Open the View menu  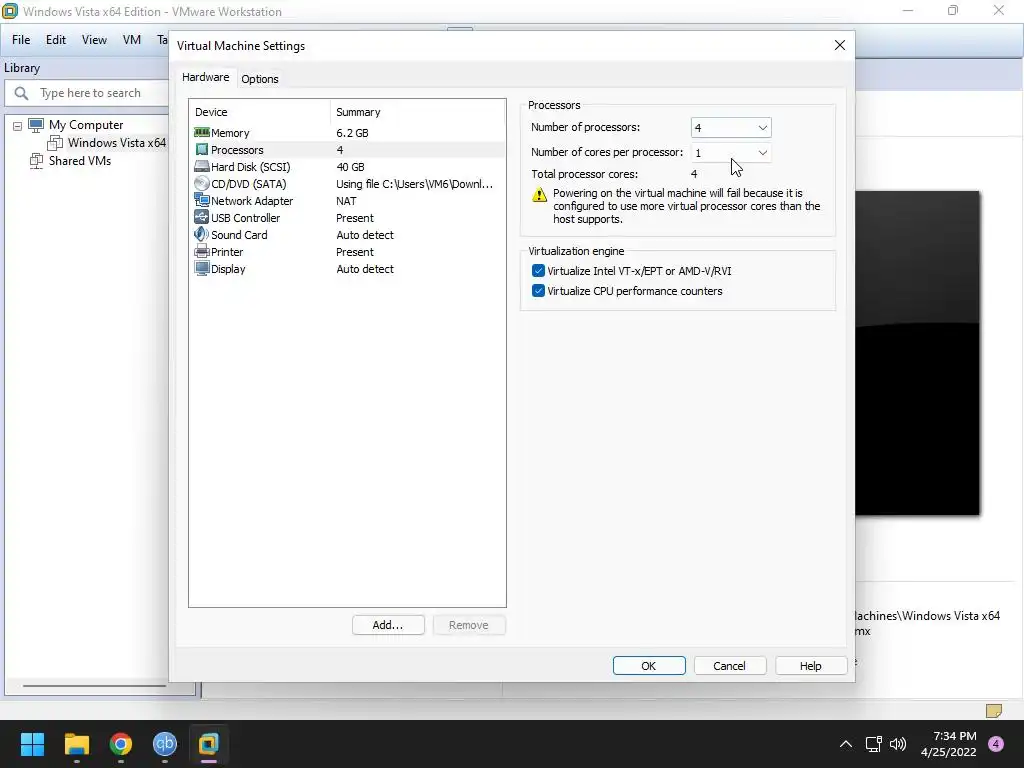[x=94, y=40]
